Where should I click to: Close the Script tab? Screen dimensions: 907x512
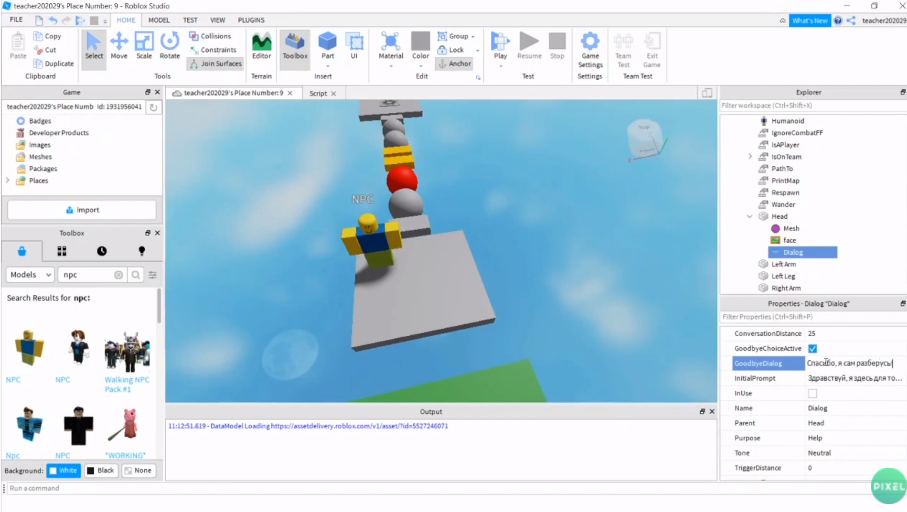pyautogui.click(x=334, y=93)
